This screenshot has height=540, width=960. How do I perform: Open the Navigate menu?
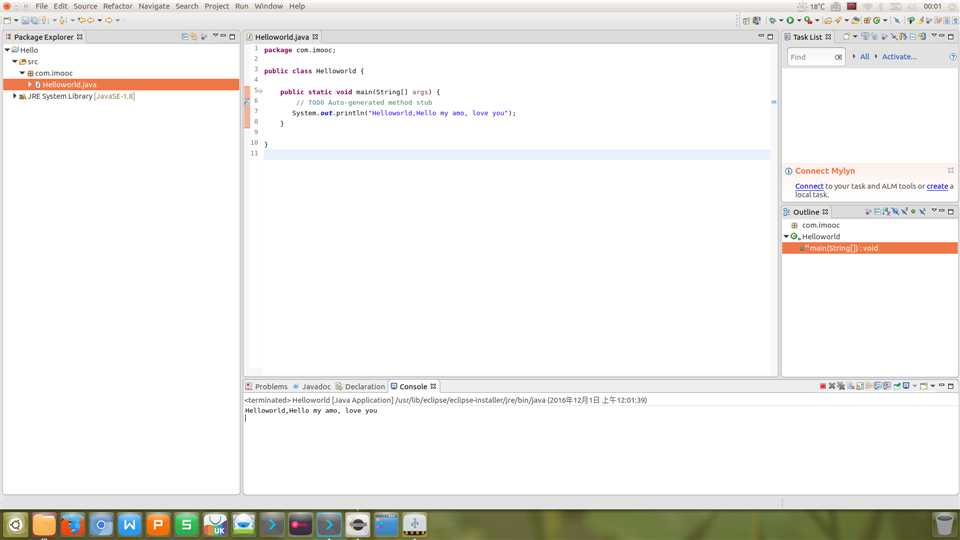[154, 6]
